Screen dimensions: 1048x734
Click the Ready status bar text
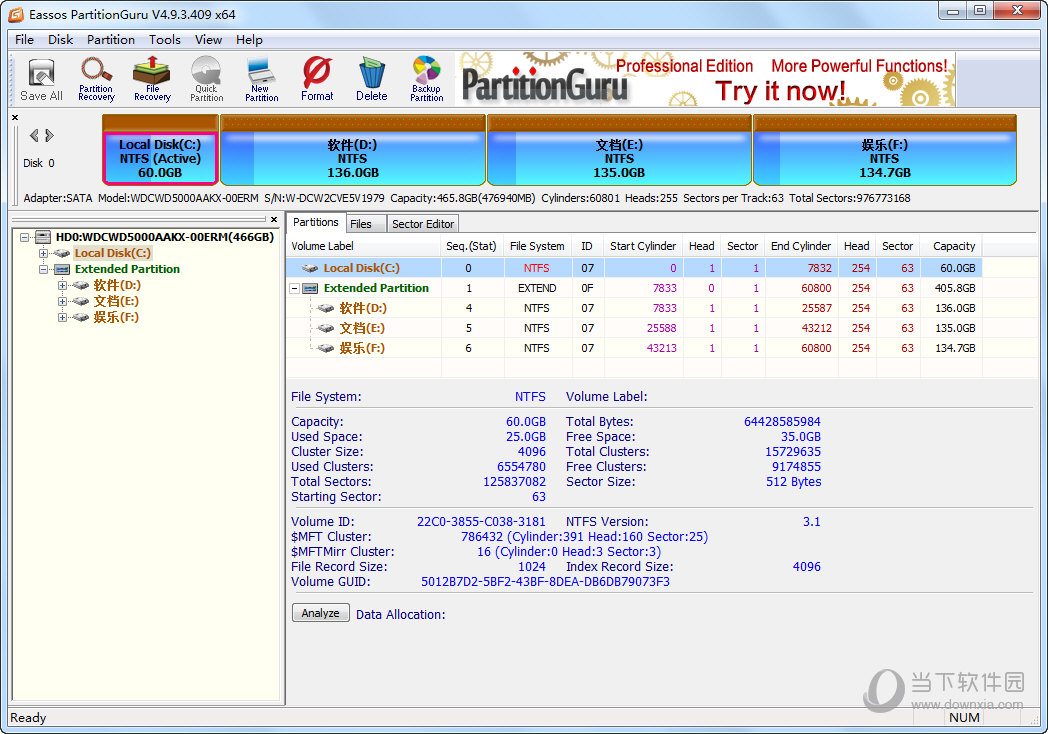tap(28, 717)
